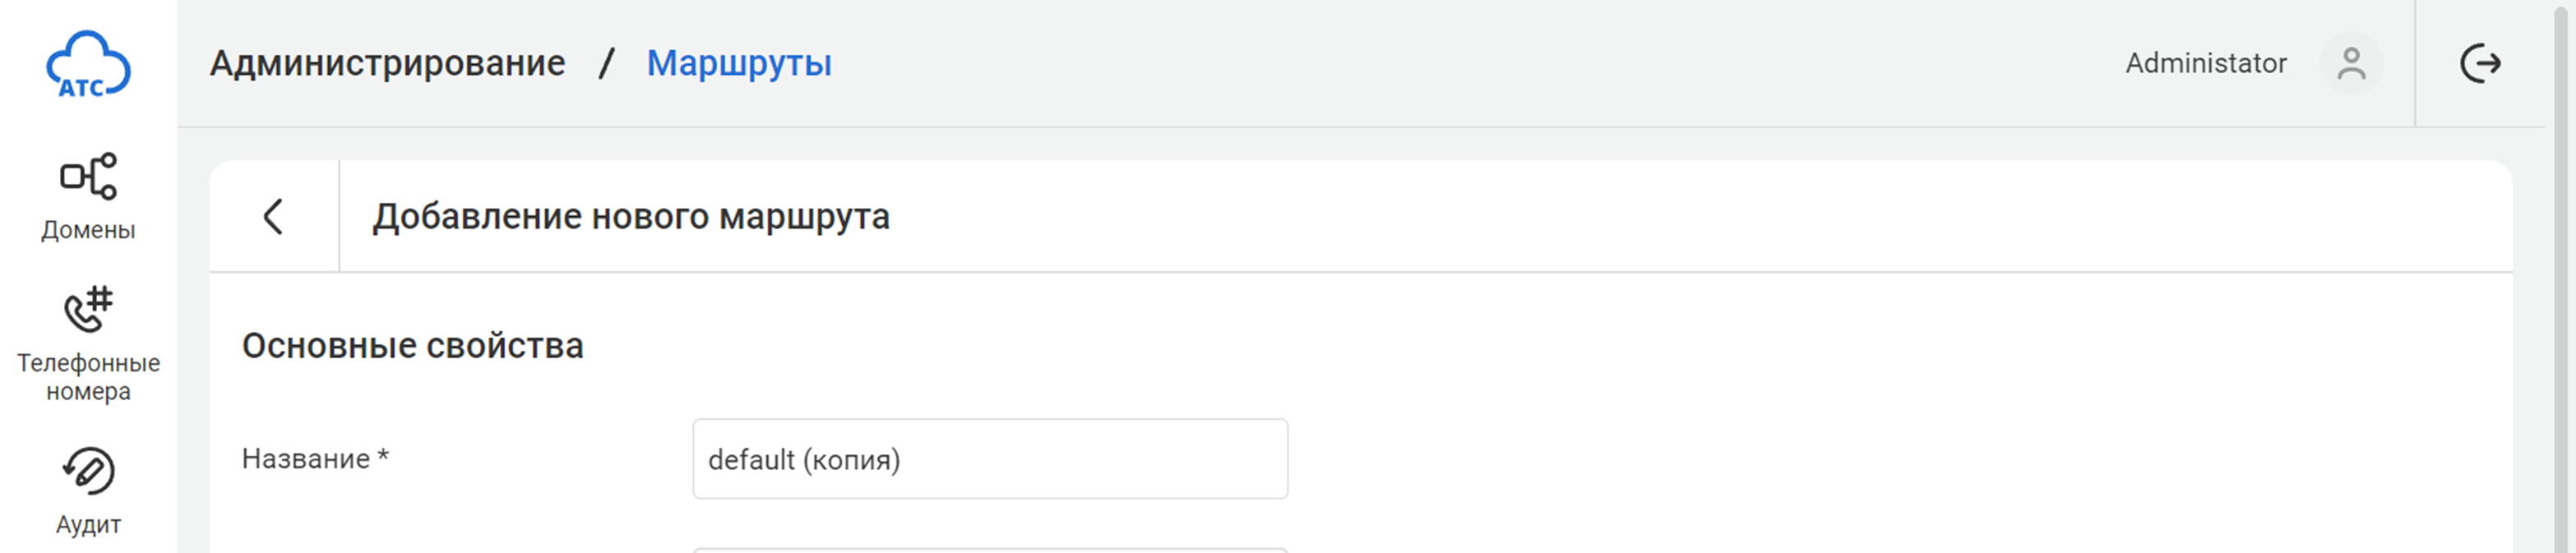Click the Администрирование breadcrumb

387,63
